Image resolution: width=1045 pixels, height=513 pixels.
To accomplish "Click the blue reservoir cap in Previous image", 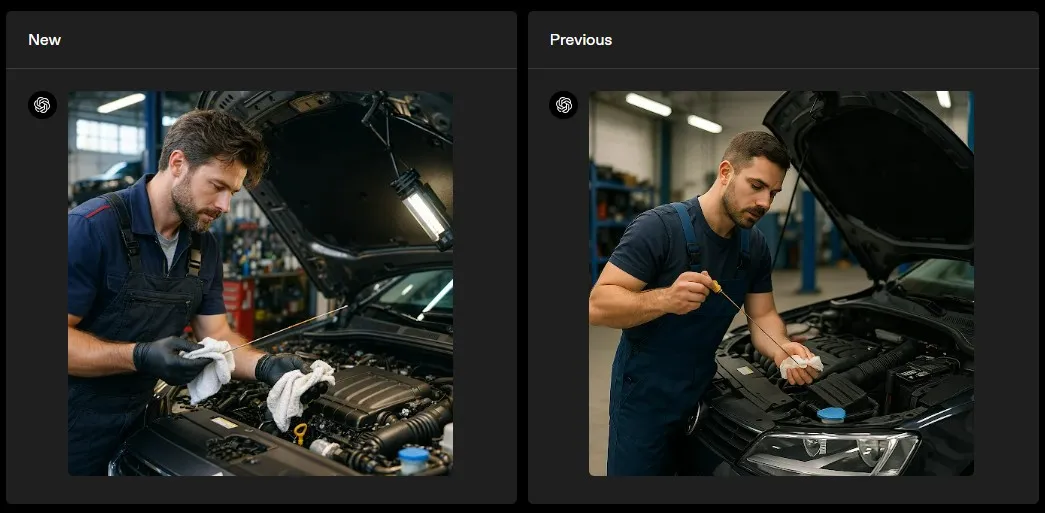I will (x=830, y=414).
